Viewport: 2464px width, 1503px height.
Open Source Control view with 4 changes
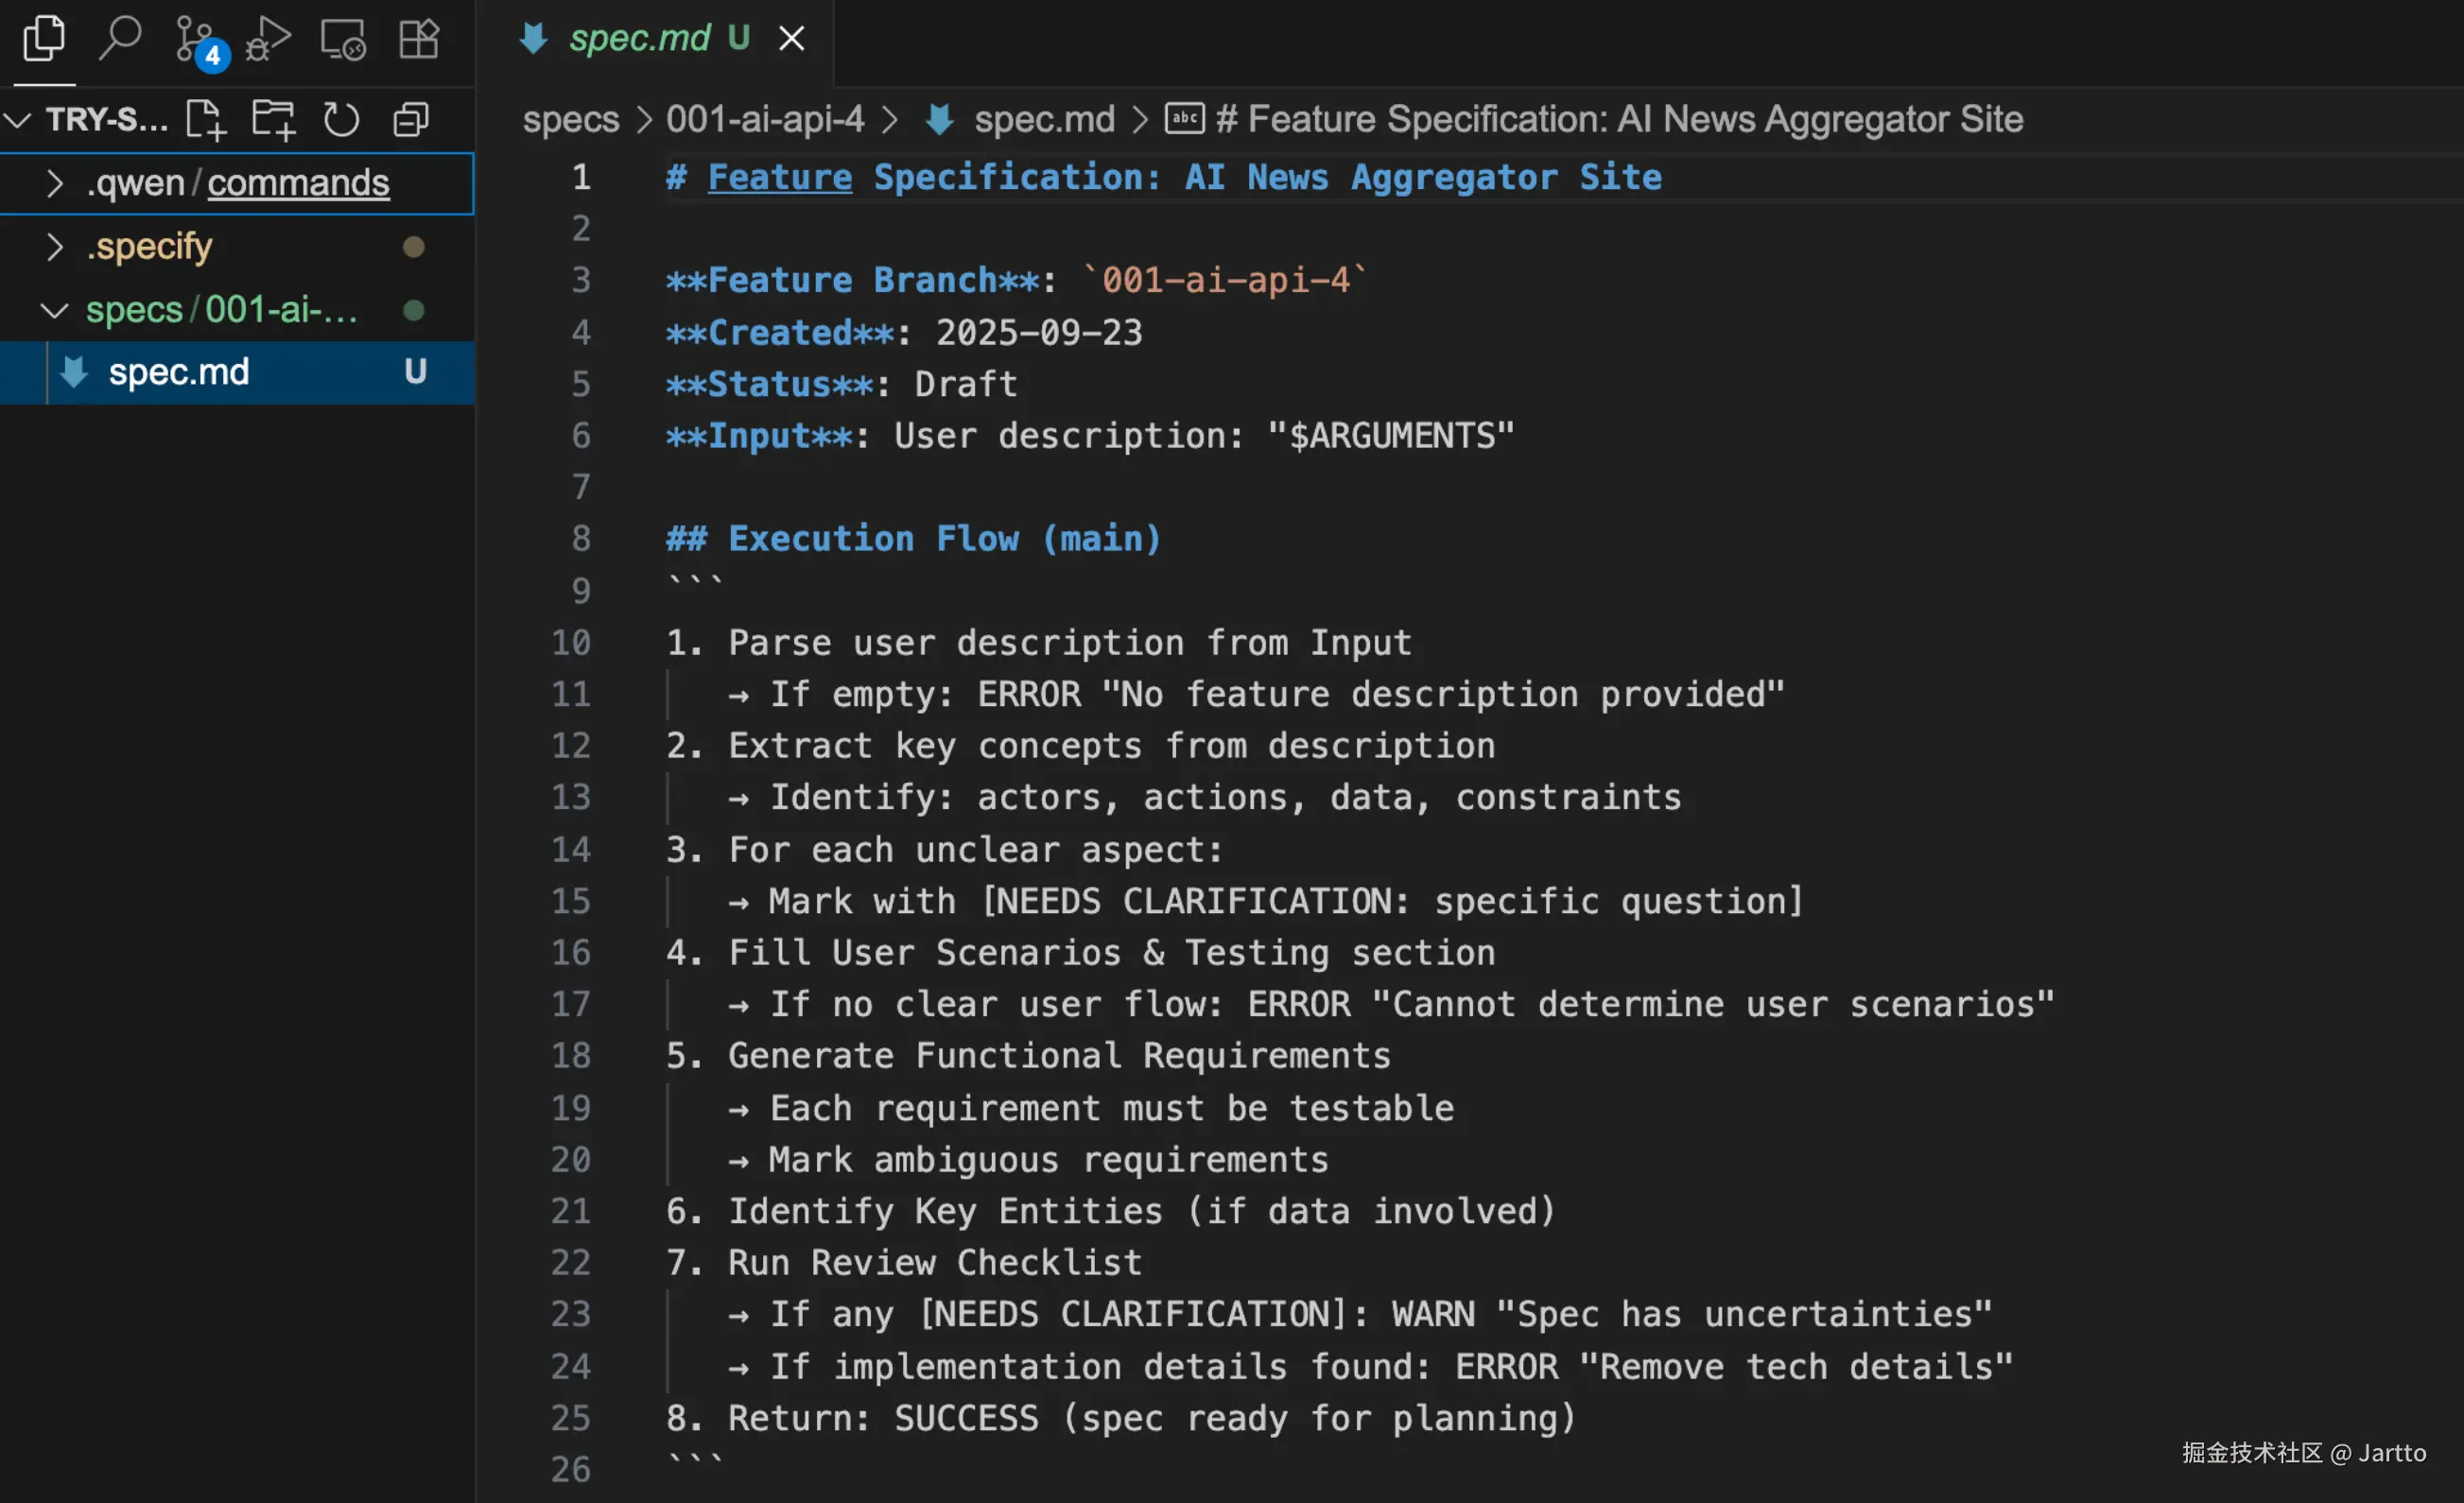pos(196,40)
